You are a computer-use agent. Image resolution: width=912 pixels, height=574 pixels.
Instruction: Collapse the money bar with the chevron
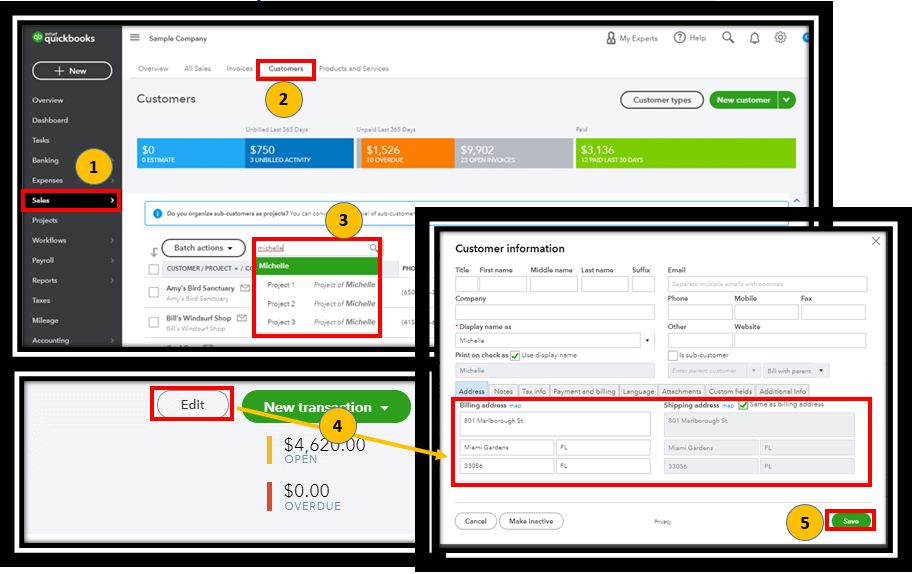[x=797, y=201]
